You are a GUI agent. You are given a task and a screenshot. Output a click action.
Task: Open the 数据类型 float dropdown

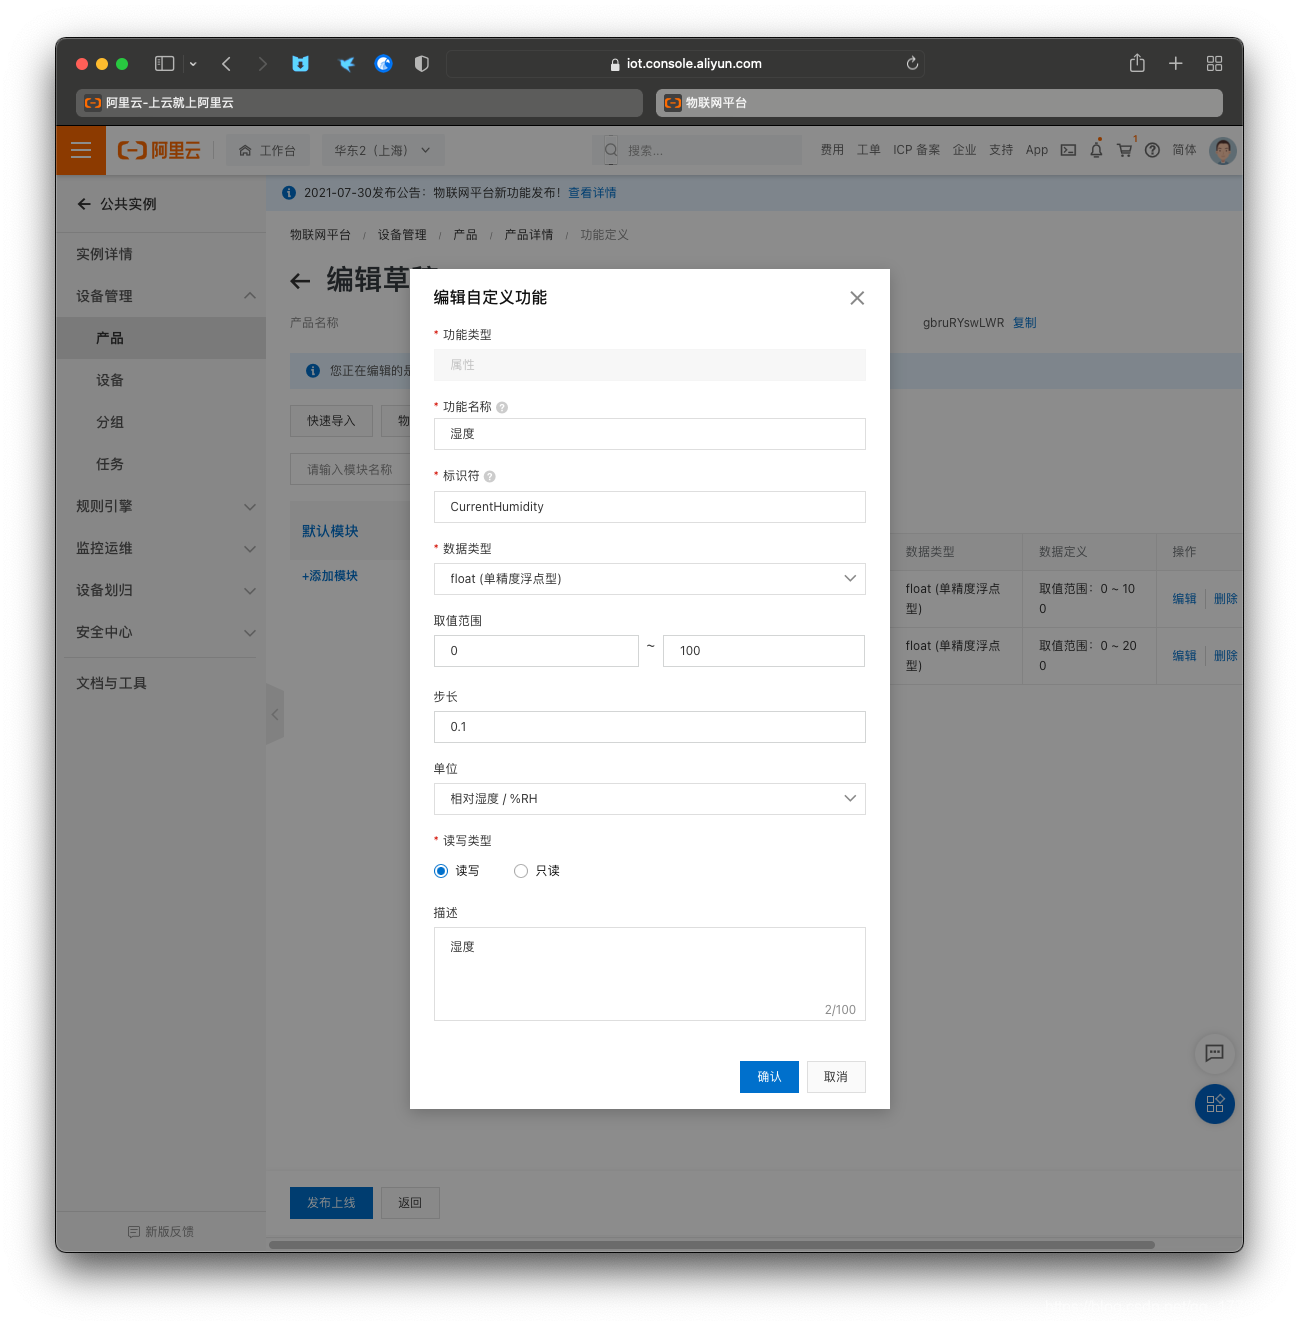point(649,579)
